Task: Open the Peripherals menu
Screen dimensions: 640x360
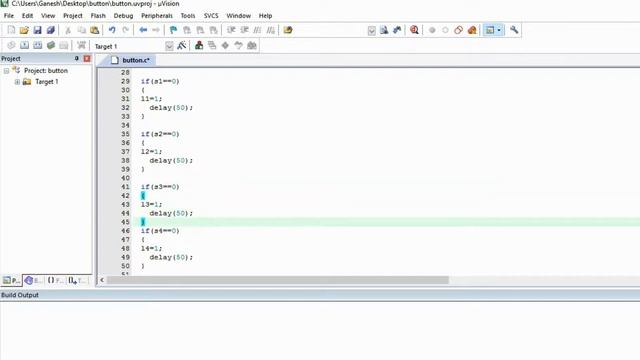Action: [x=157, y=16]
